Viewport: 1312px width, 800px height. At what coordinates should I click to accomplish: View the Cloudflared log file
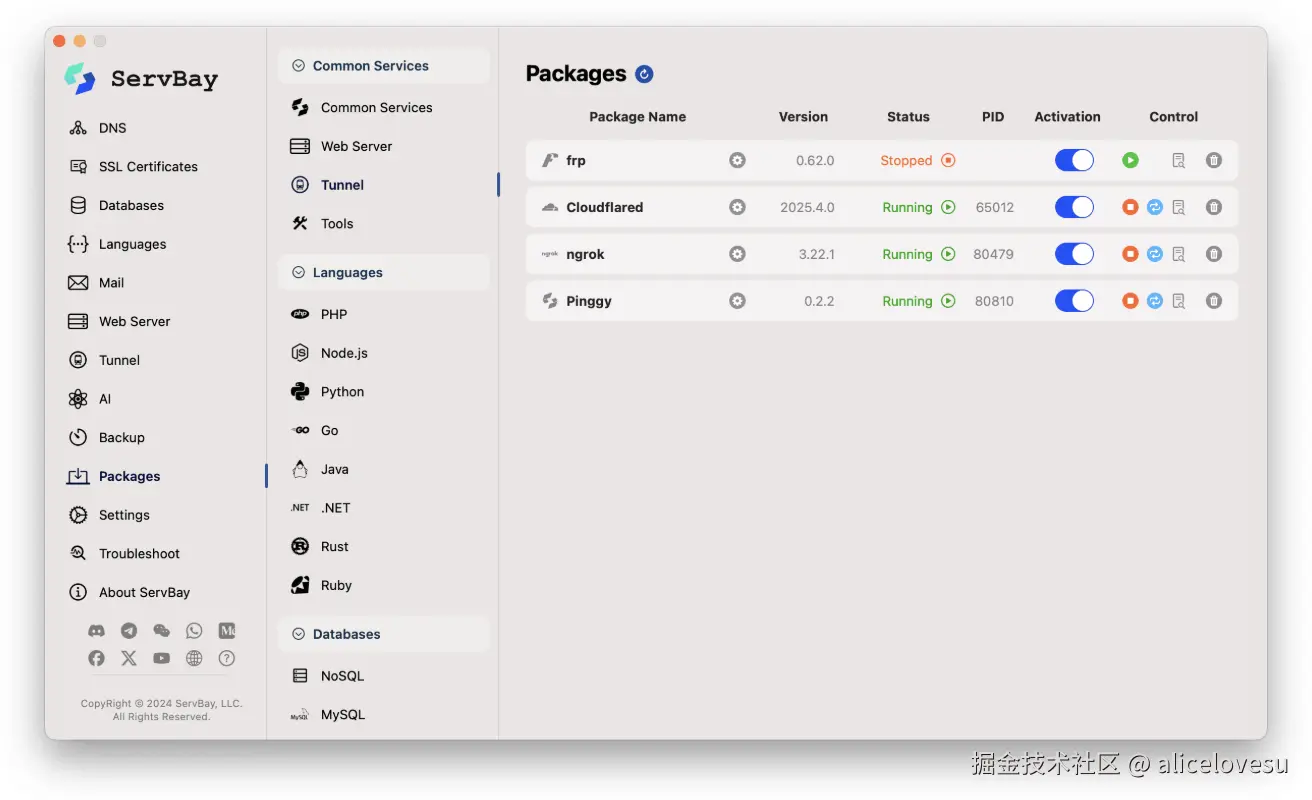(1179, 207)
